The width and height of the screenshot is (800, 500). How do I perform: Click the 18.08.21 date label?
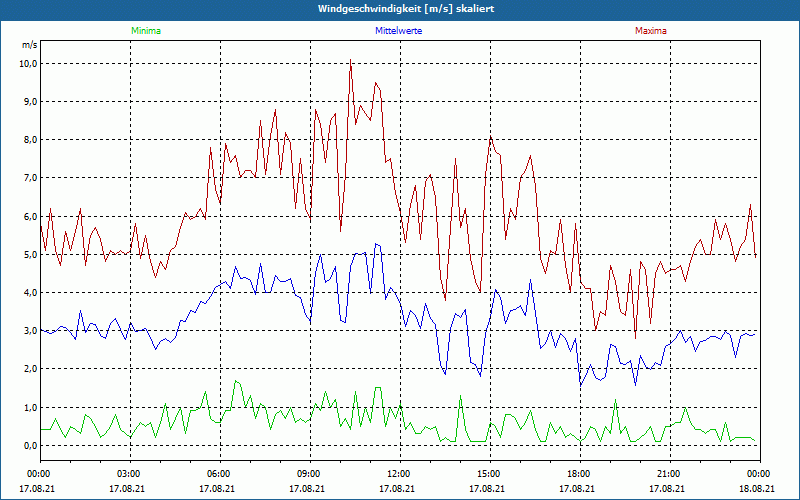coord(758,489)
